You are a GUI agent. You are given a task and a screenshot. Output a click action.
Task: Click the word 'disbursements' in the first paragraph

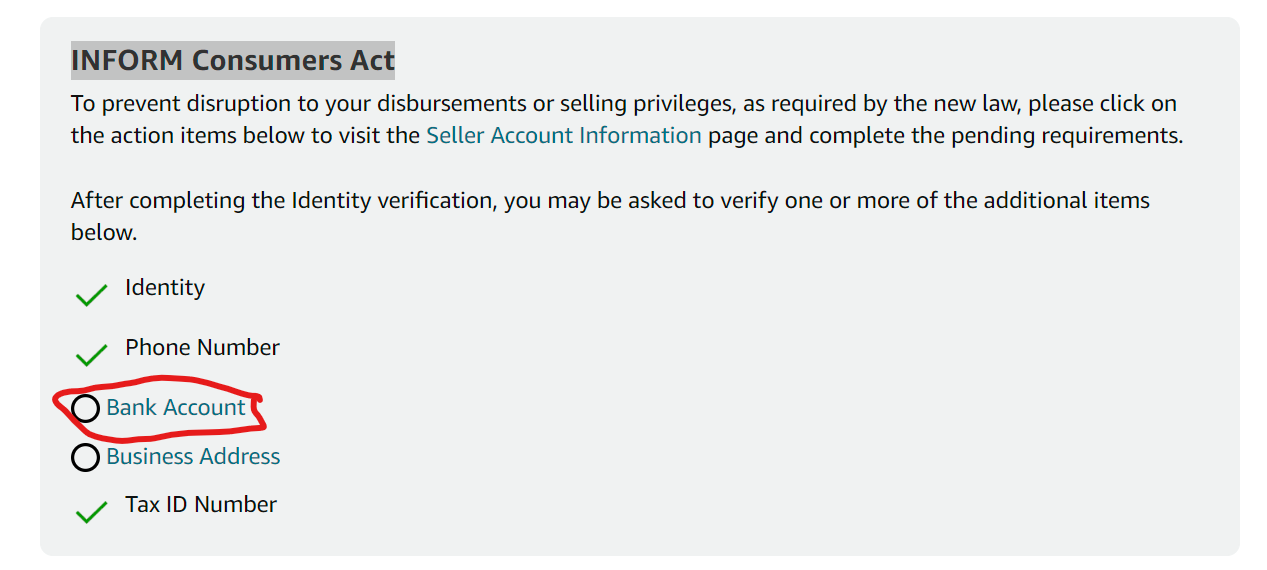(x=449, y=103)
